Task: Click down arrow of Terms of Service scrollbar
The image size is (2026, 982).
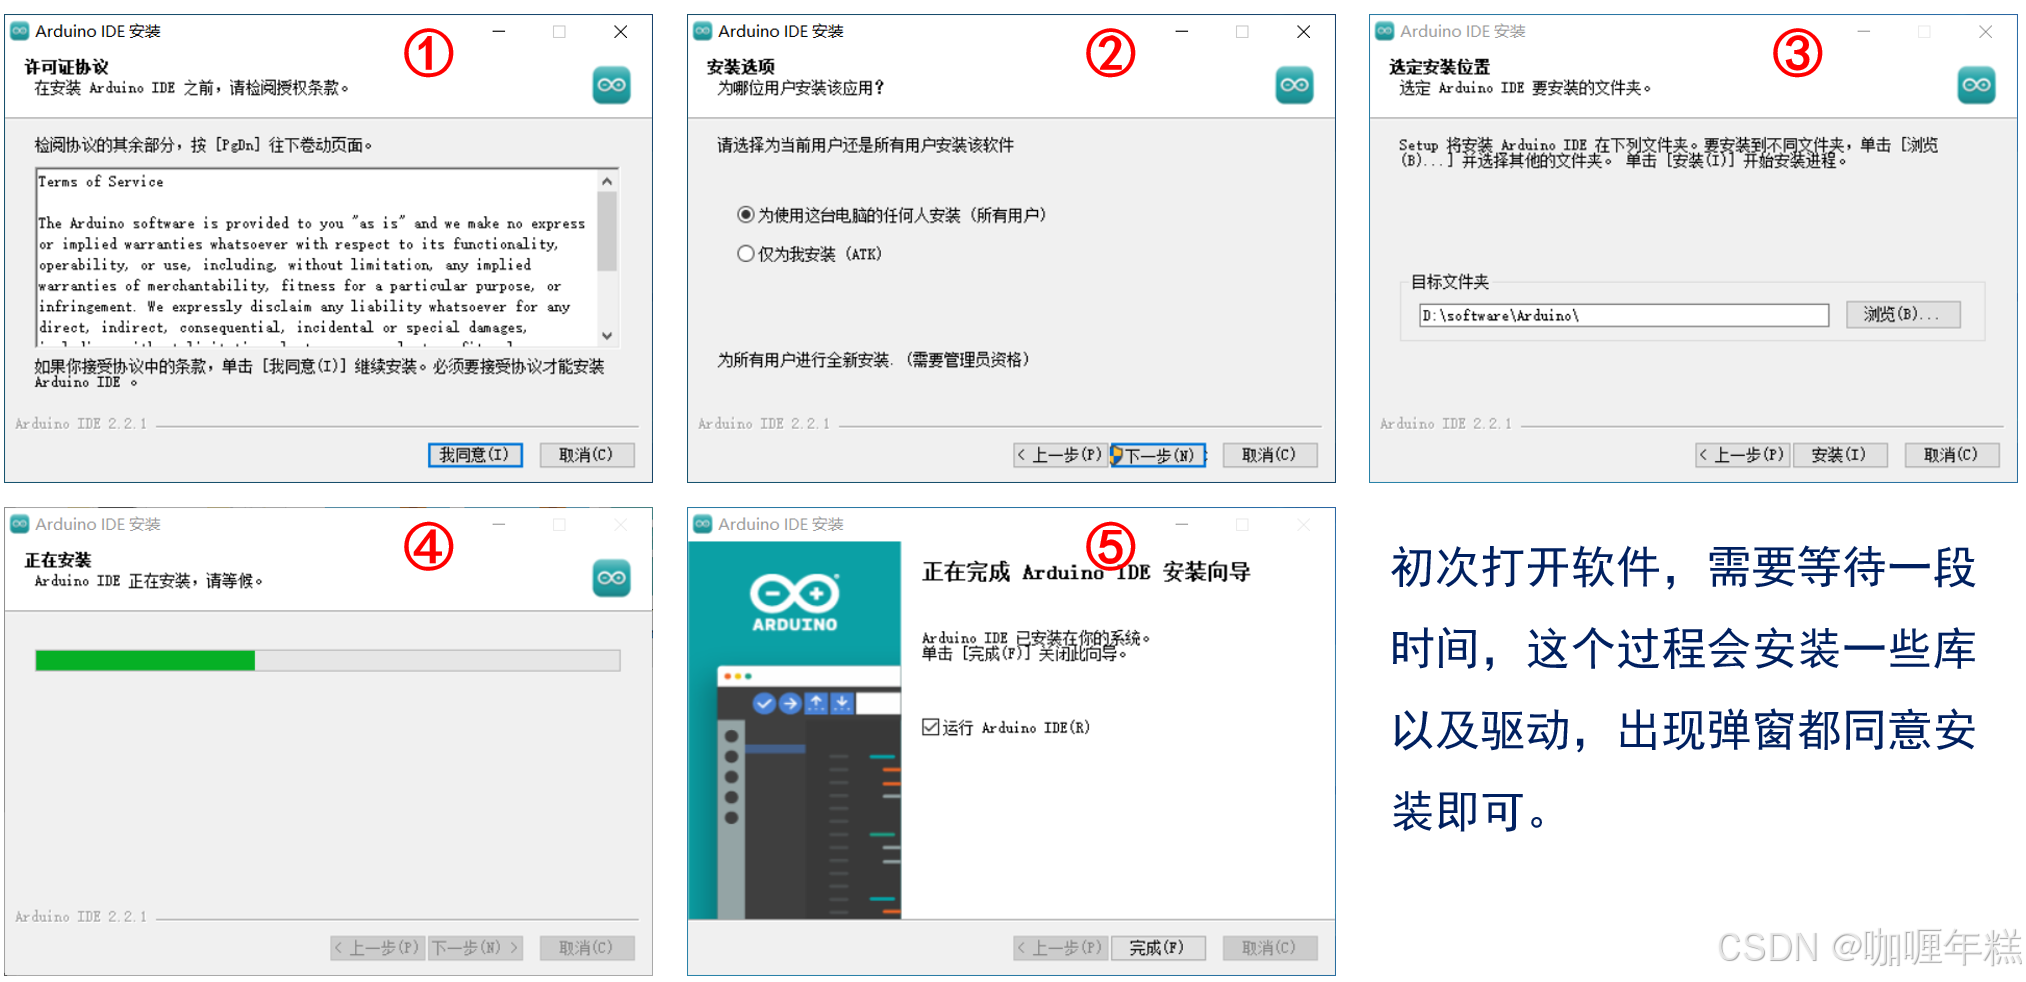Action: tap(607, 336)
